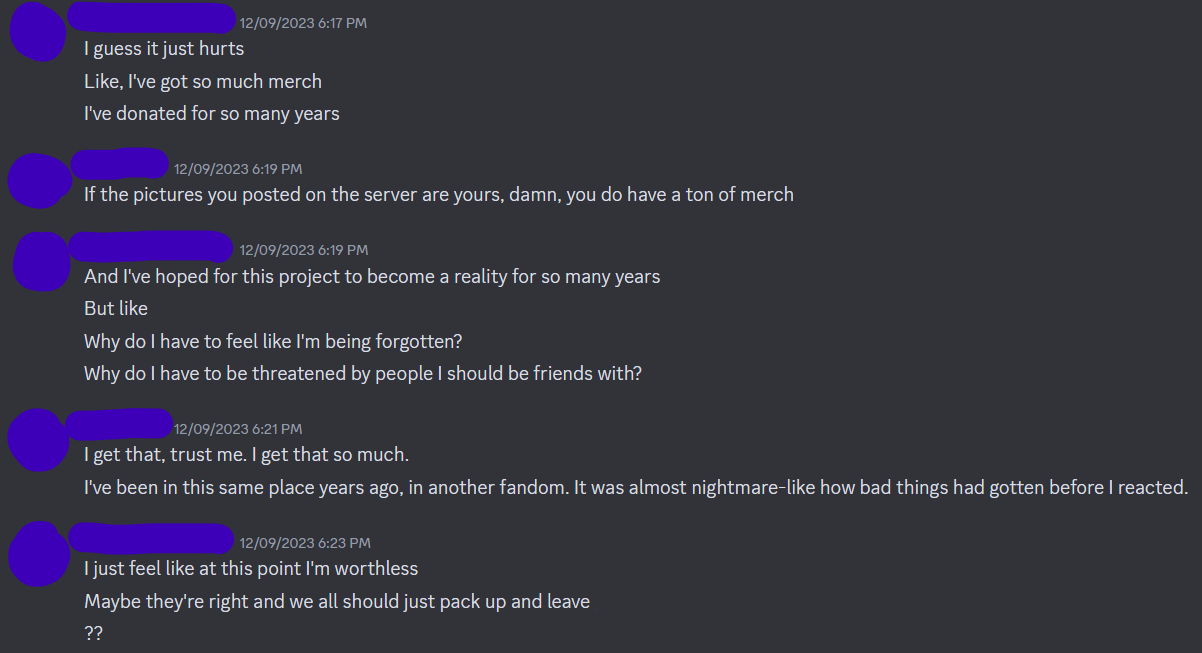1202x653 pixels.
Task: Click the 12/09/2023 6:21 PM timestamp
Action: click(x=238, y=429)
